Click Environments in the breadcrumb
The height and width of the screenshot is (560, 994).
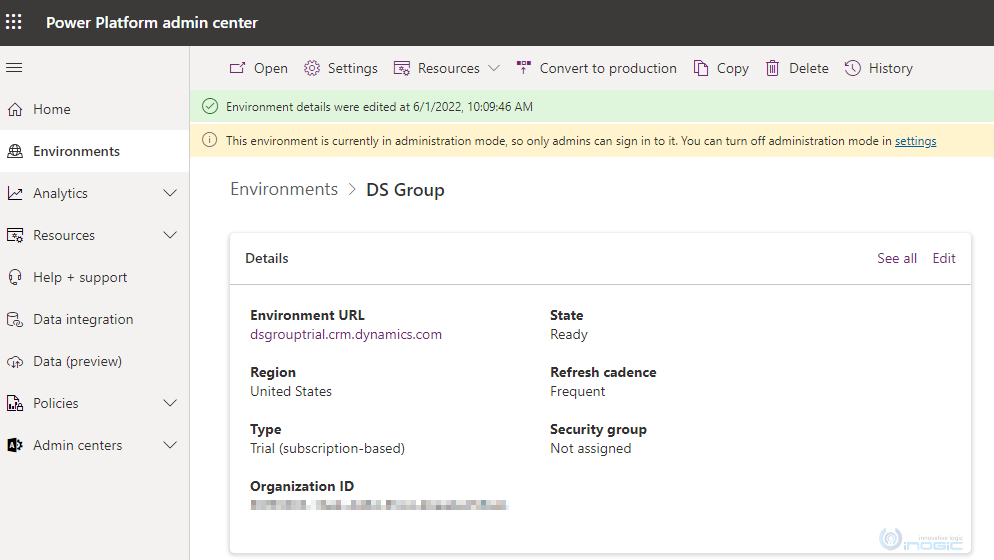tap(284, 189)
